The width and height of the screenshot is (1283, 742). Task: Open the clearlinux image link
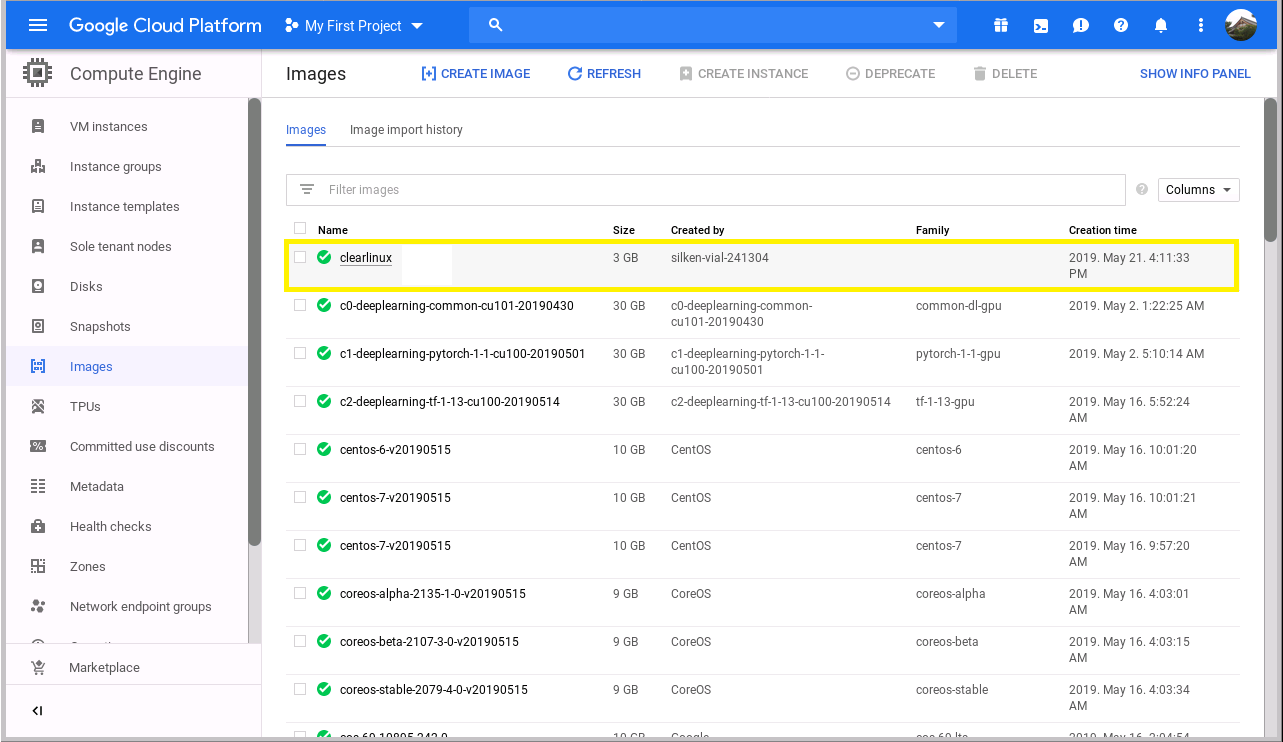click(x=366, y=257)
